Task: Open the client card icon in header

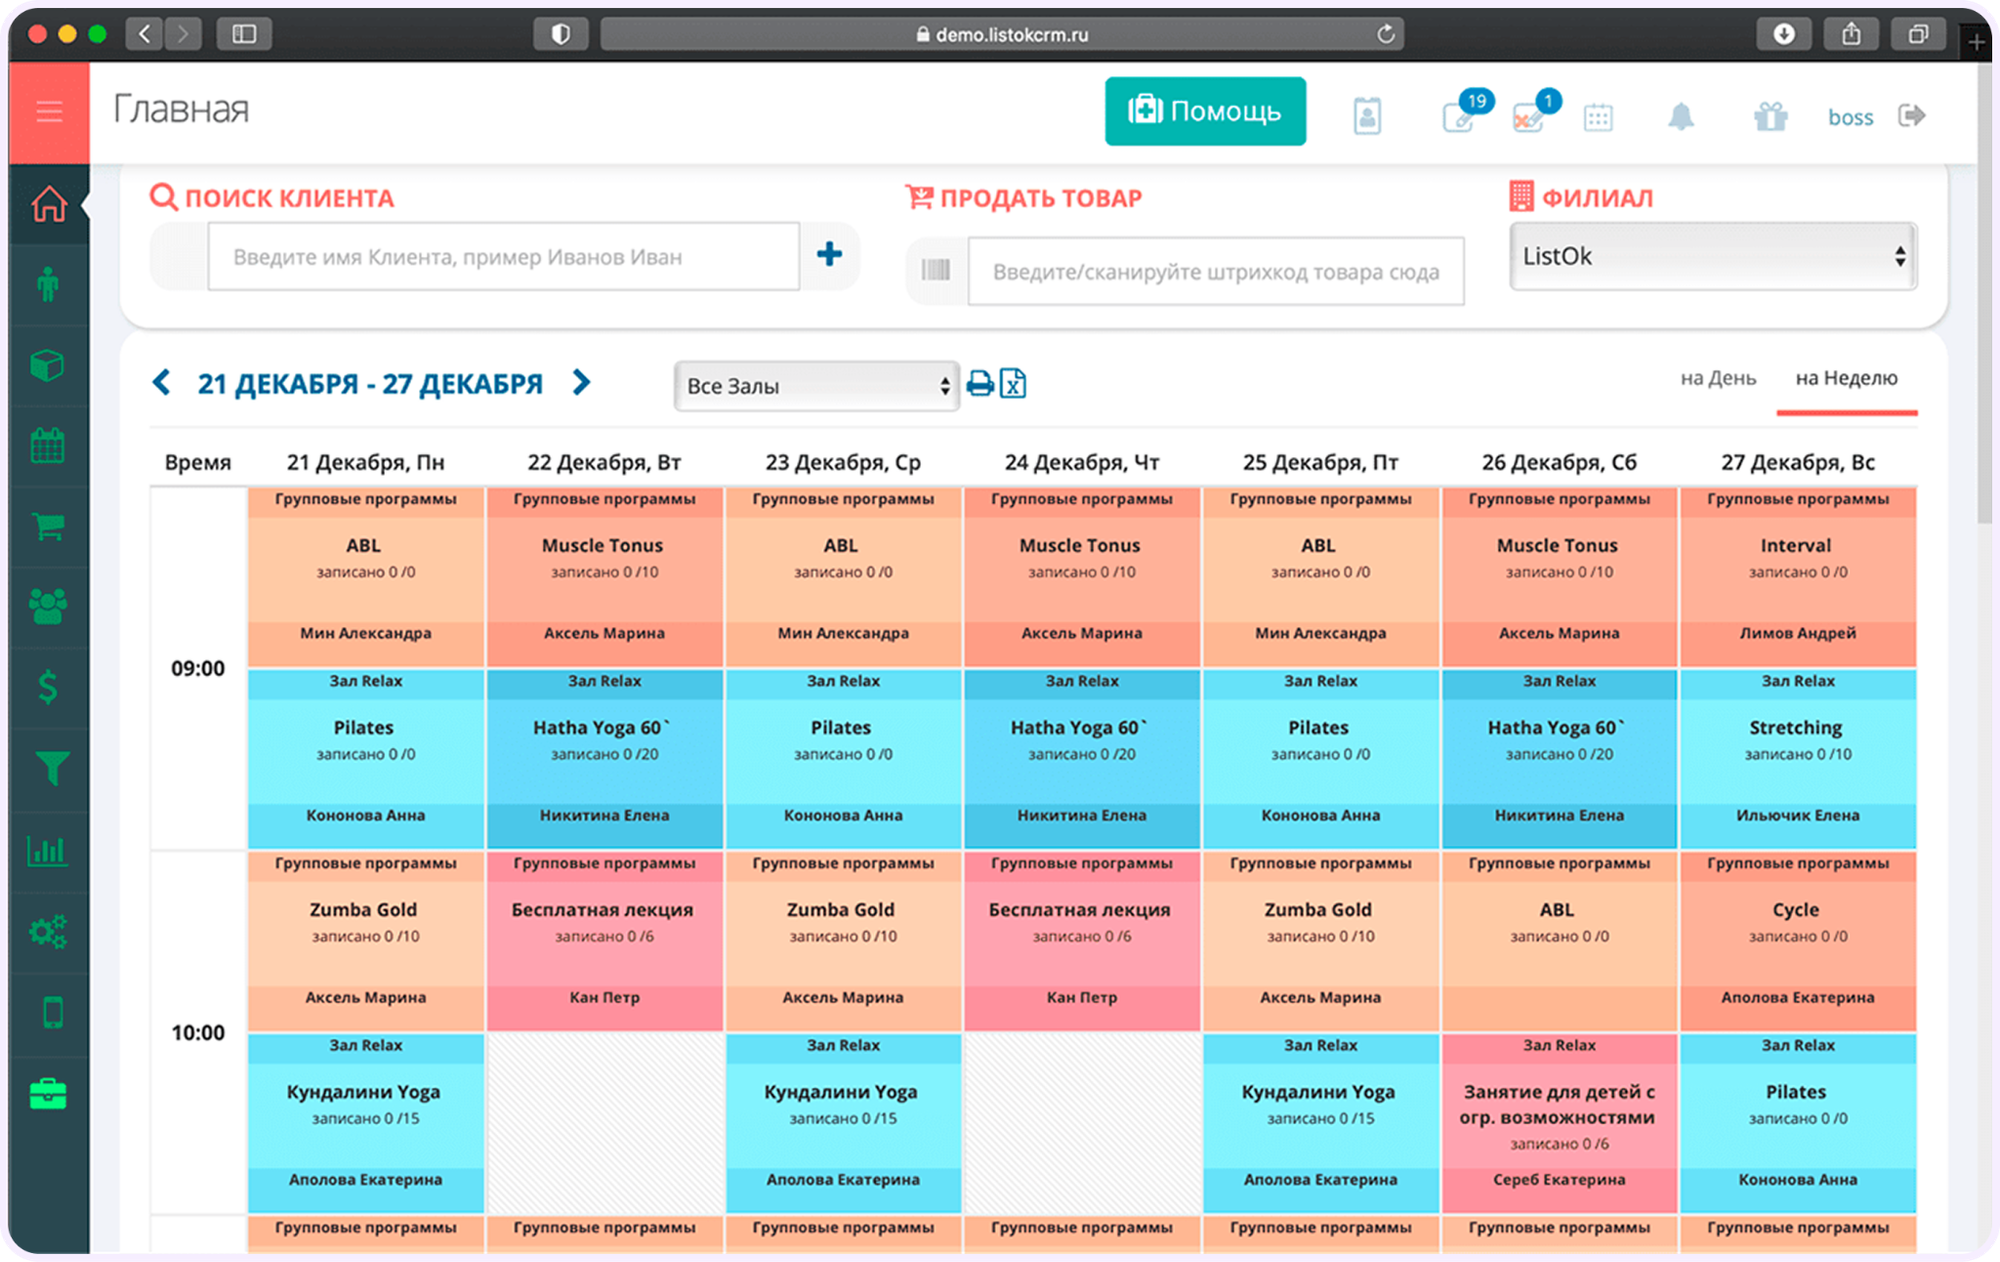Action: click(x=1367, y=116)
